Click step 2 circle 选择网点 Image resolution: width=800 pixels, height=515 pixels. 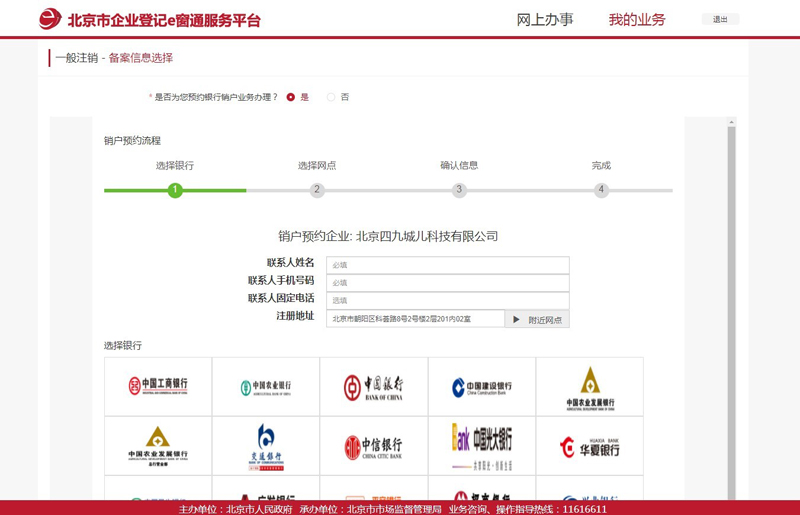317,190
